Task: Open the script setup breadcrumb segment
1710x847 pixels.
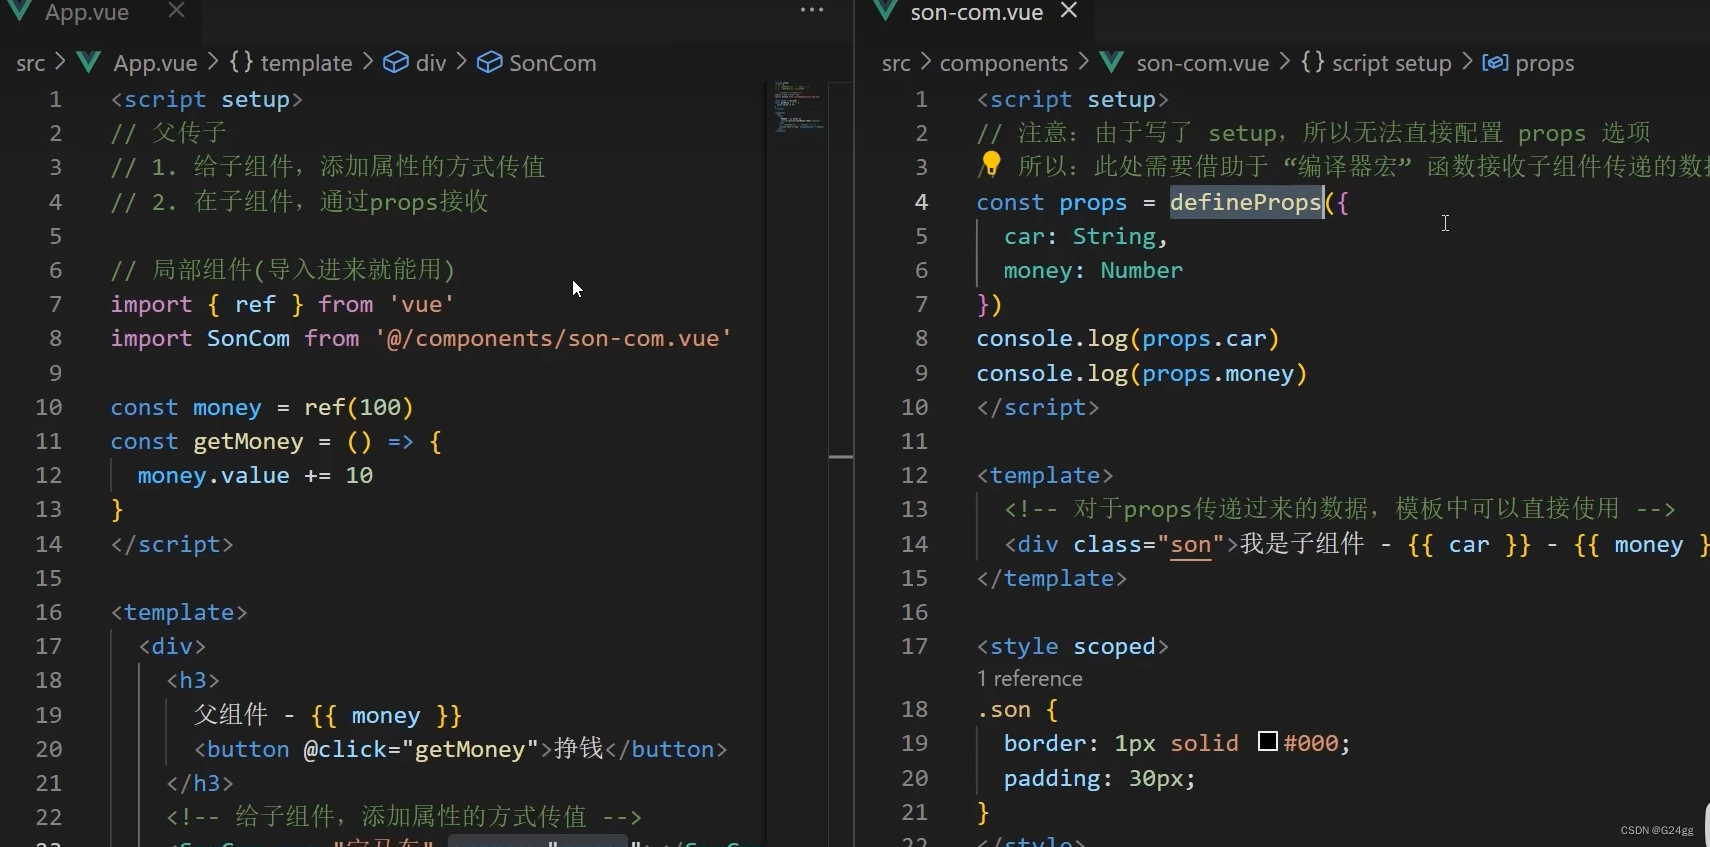Action: pos(1392,63)
